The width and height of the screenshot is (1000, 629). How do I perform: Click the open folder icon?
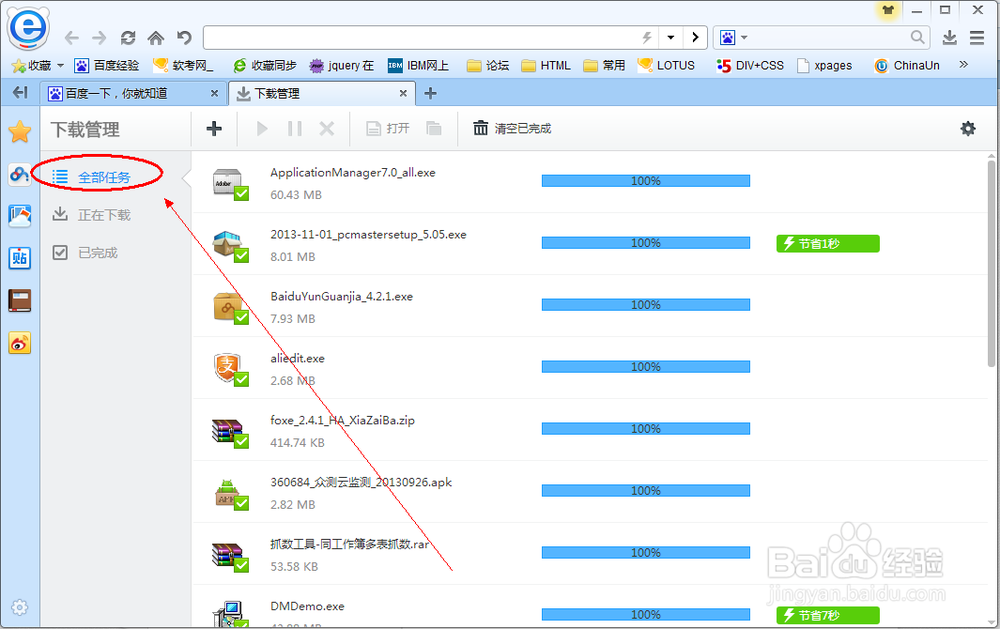[434, 129]
